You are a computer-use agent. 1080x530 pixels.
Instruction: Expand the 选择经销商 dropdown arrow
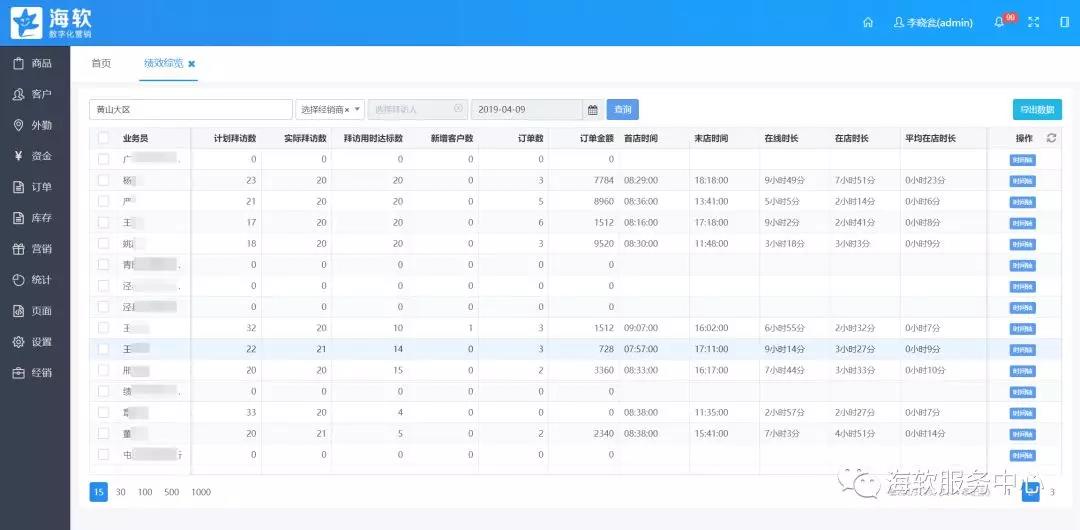click(358, 109)
